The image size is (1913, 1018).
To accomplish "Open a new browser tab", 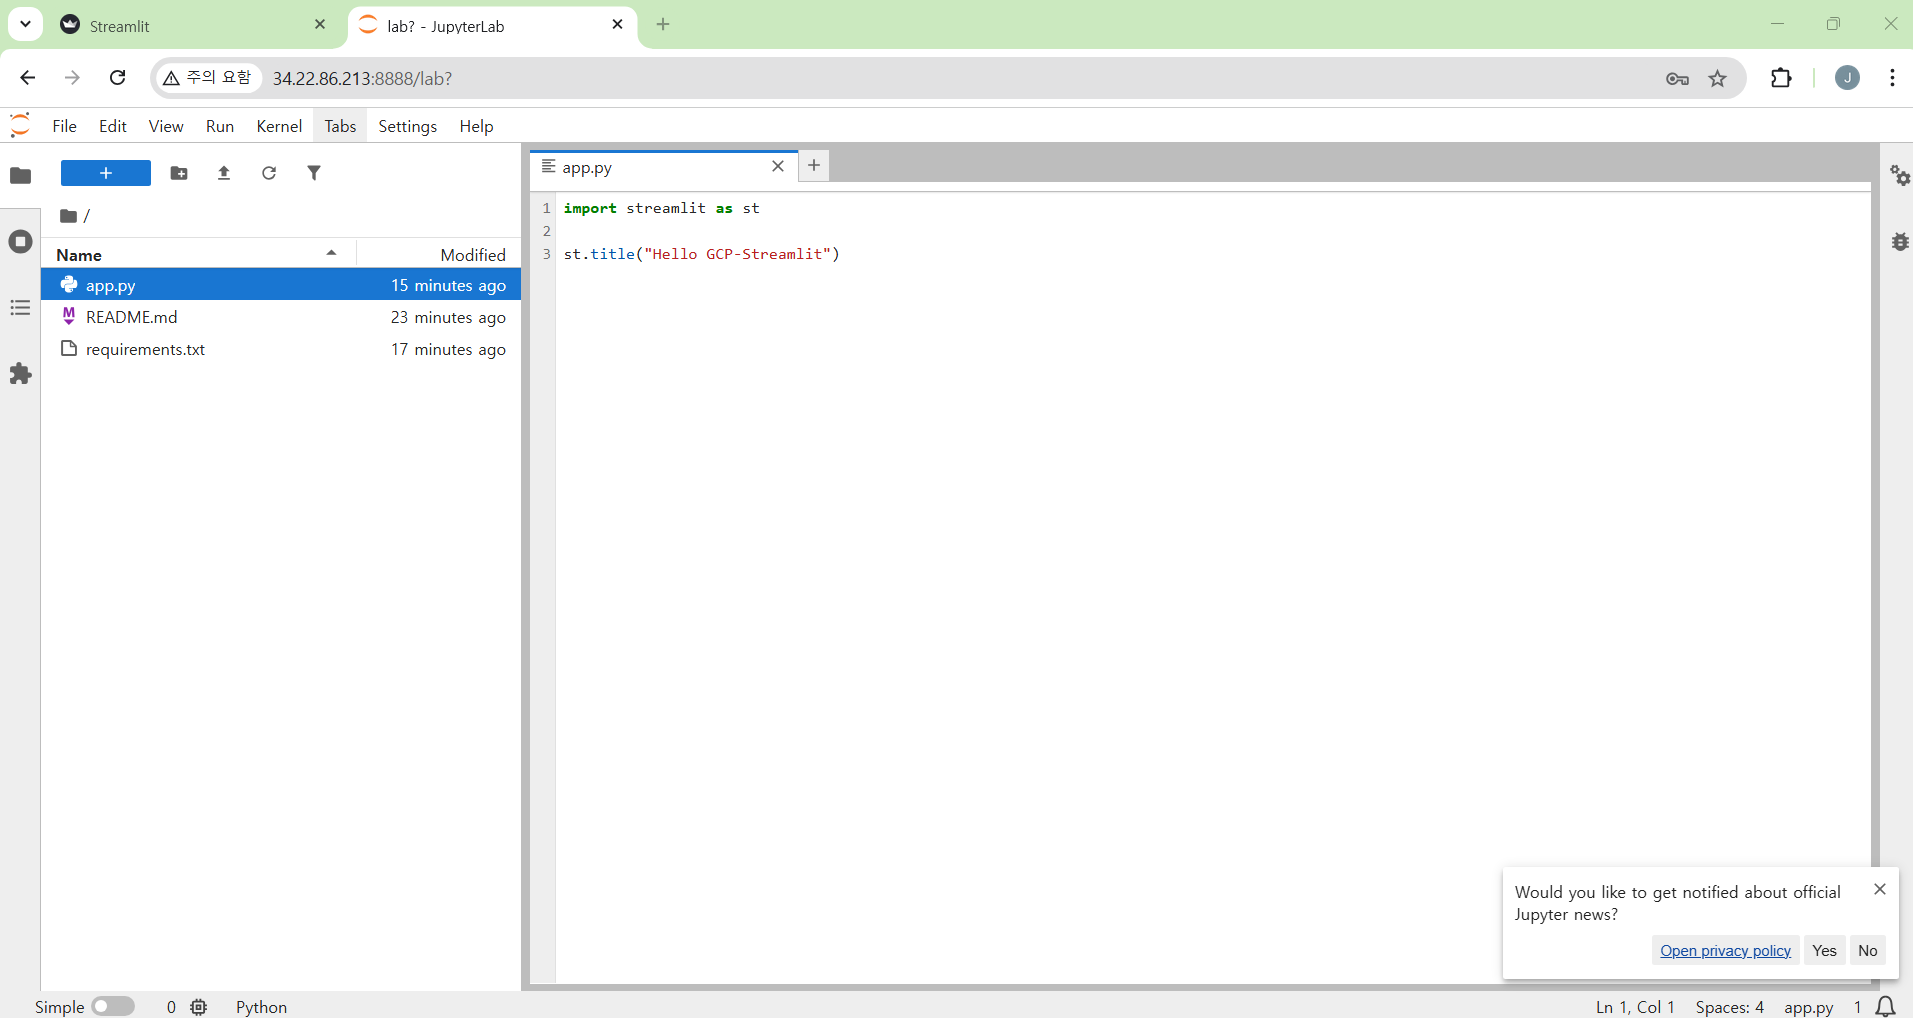I will click(x=663, y=24).
